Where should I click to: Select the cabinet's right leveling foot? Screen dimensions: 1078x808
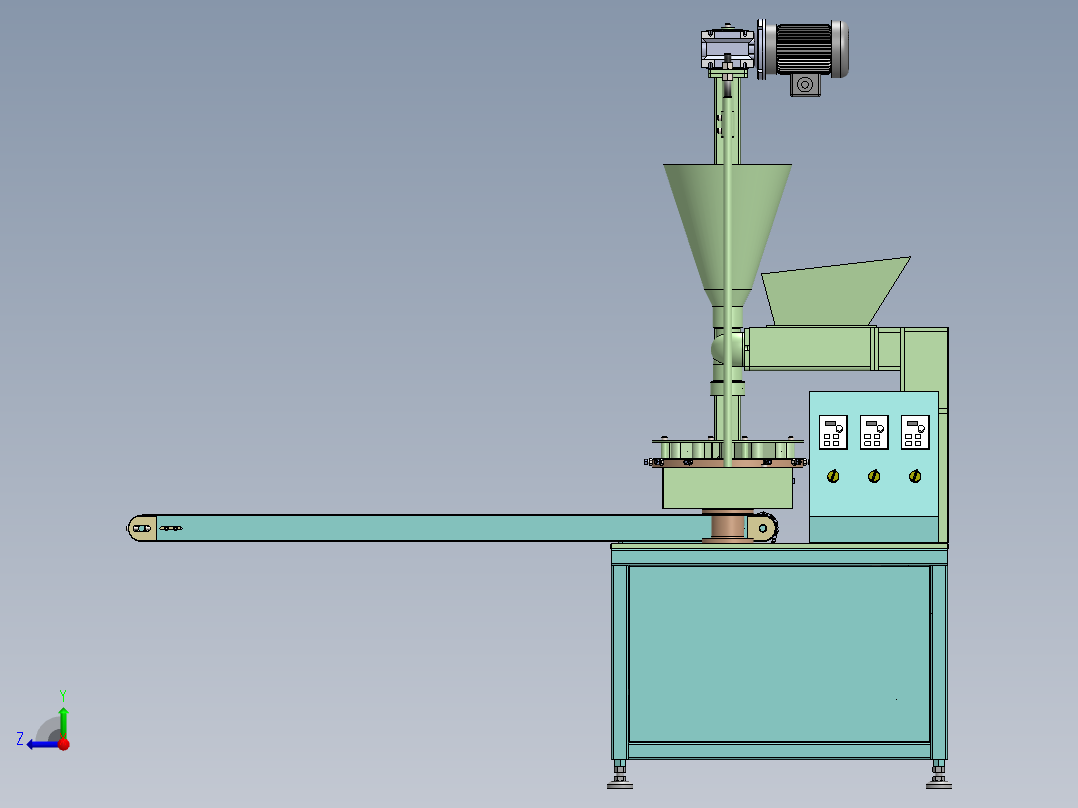pyautogui.click(x=939, y=774)
